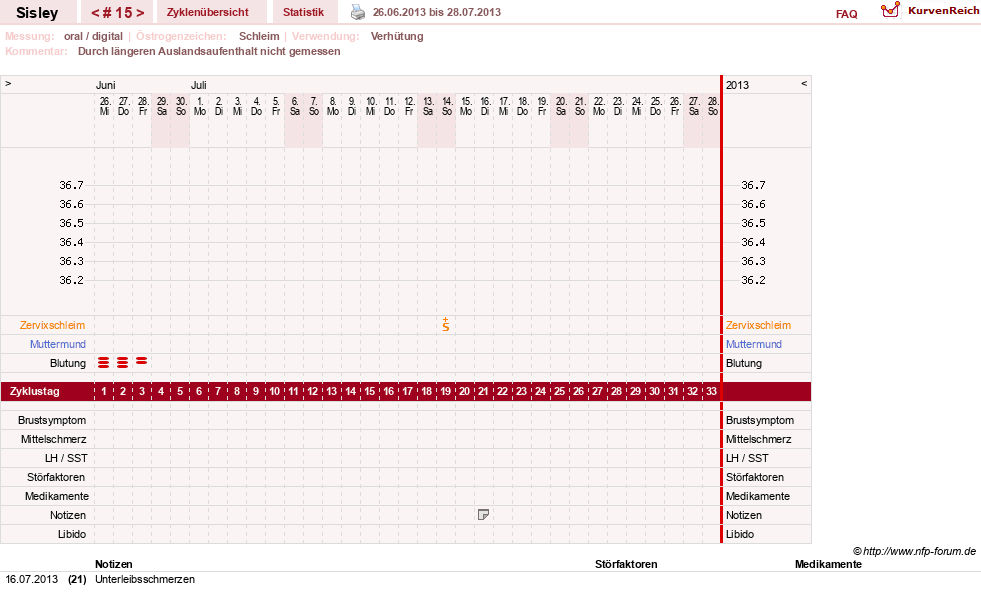Switch to the Statistik tab

pyautogui.click(x=303, y=13)
